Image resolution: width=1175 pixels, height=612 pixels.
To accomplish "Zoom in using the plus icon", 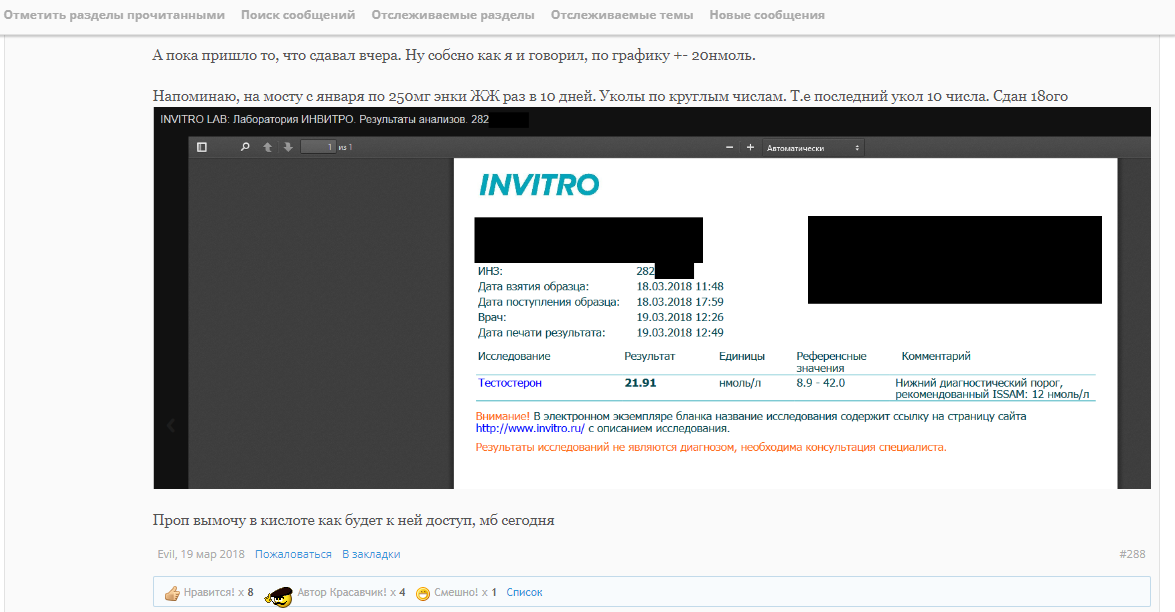I will coord(750,147).
